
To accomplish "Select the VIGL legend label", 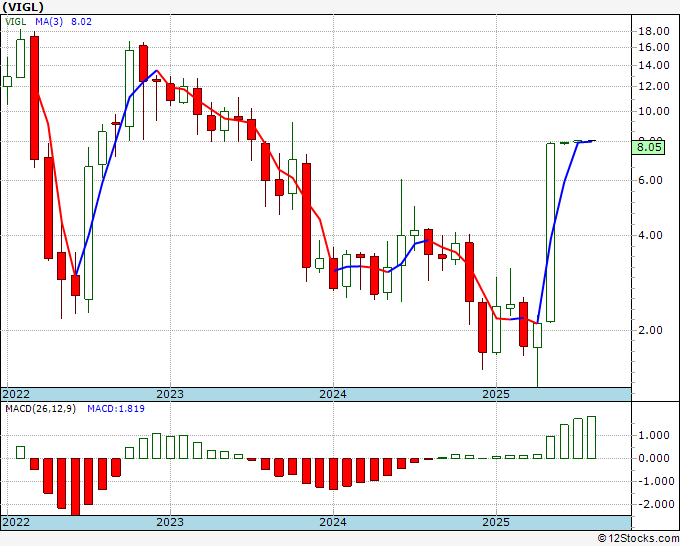I will click(16, 21).
